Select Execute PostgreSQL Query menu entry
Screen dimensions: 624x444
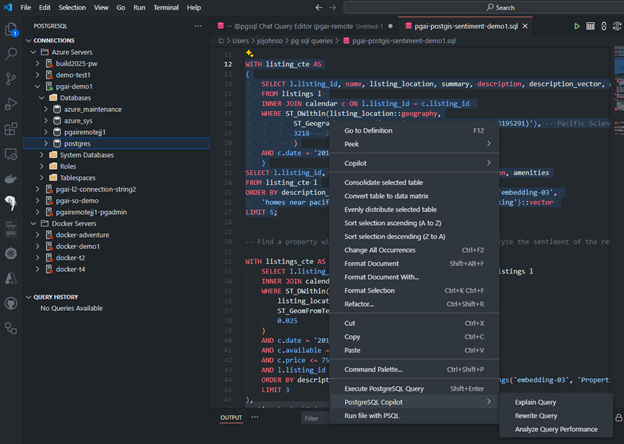coord(384,388)
